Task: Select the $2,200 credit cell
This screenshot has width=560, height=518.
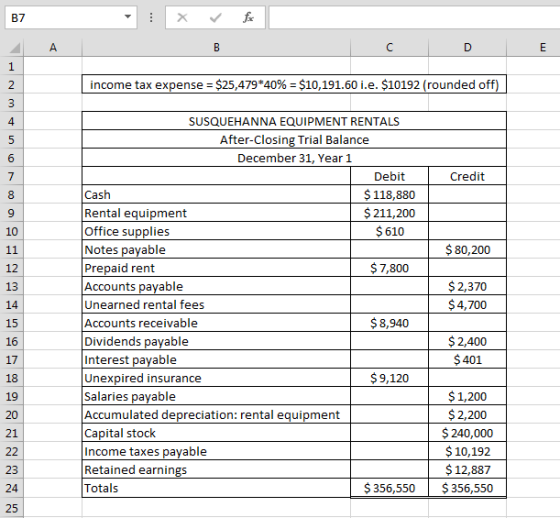Action: coord(467,415)
